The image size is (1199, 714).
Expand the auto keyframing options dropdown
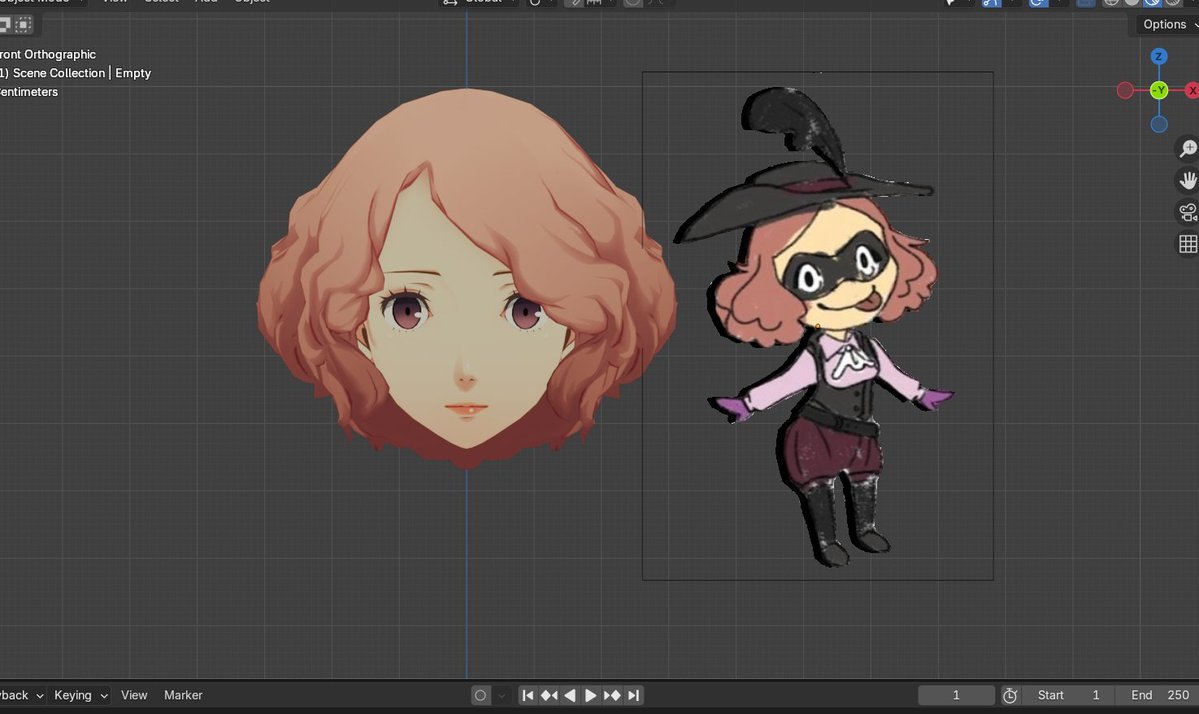(x=501, y=695)
